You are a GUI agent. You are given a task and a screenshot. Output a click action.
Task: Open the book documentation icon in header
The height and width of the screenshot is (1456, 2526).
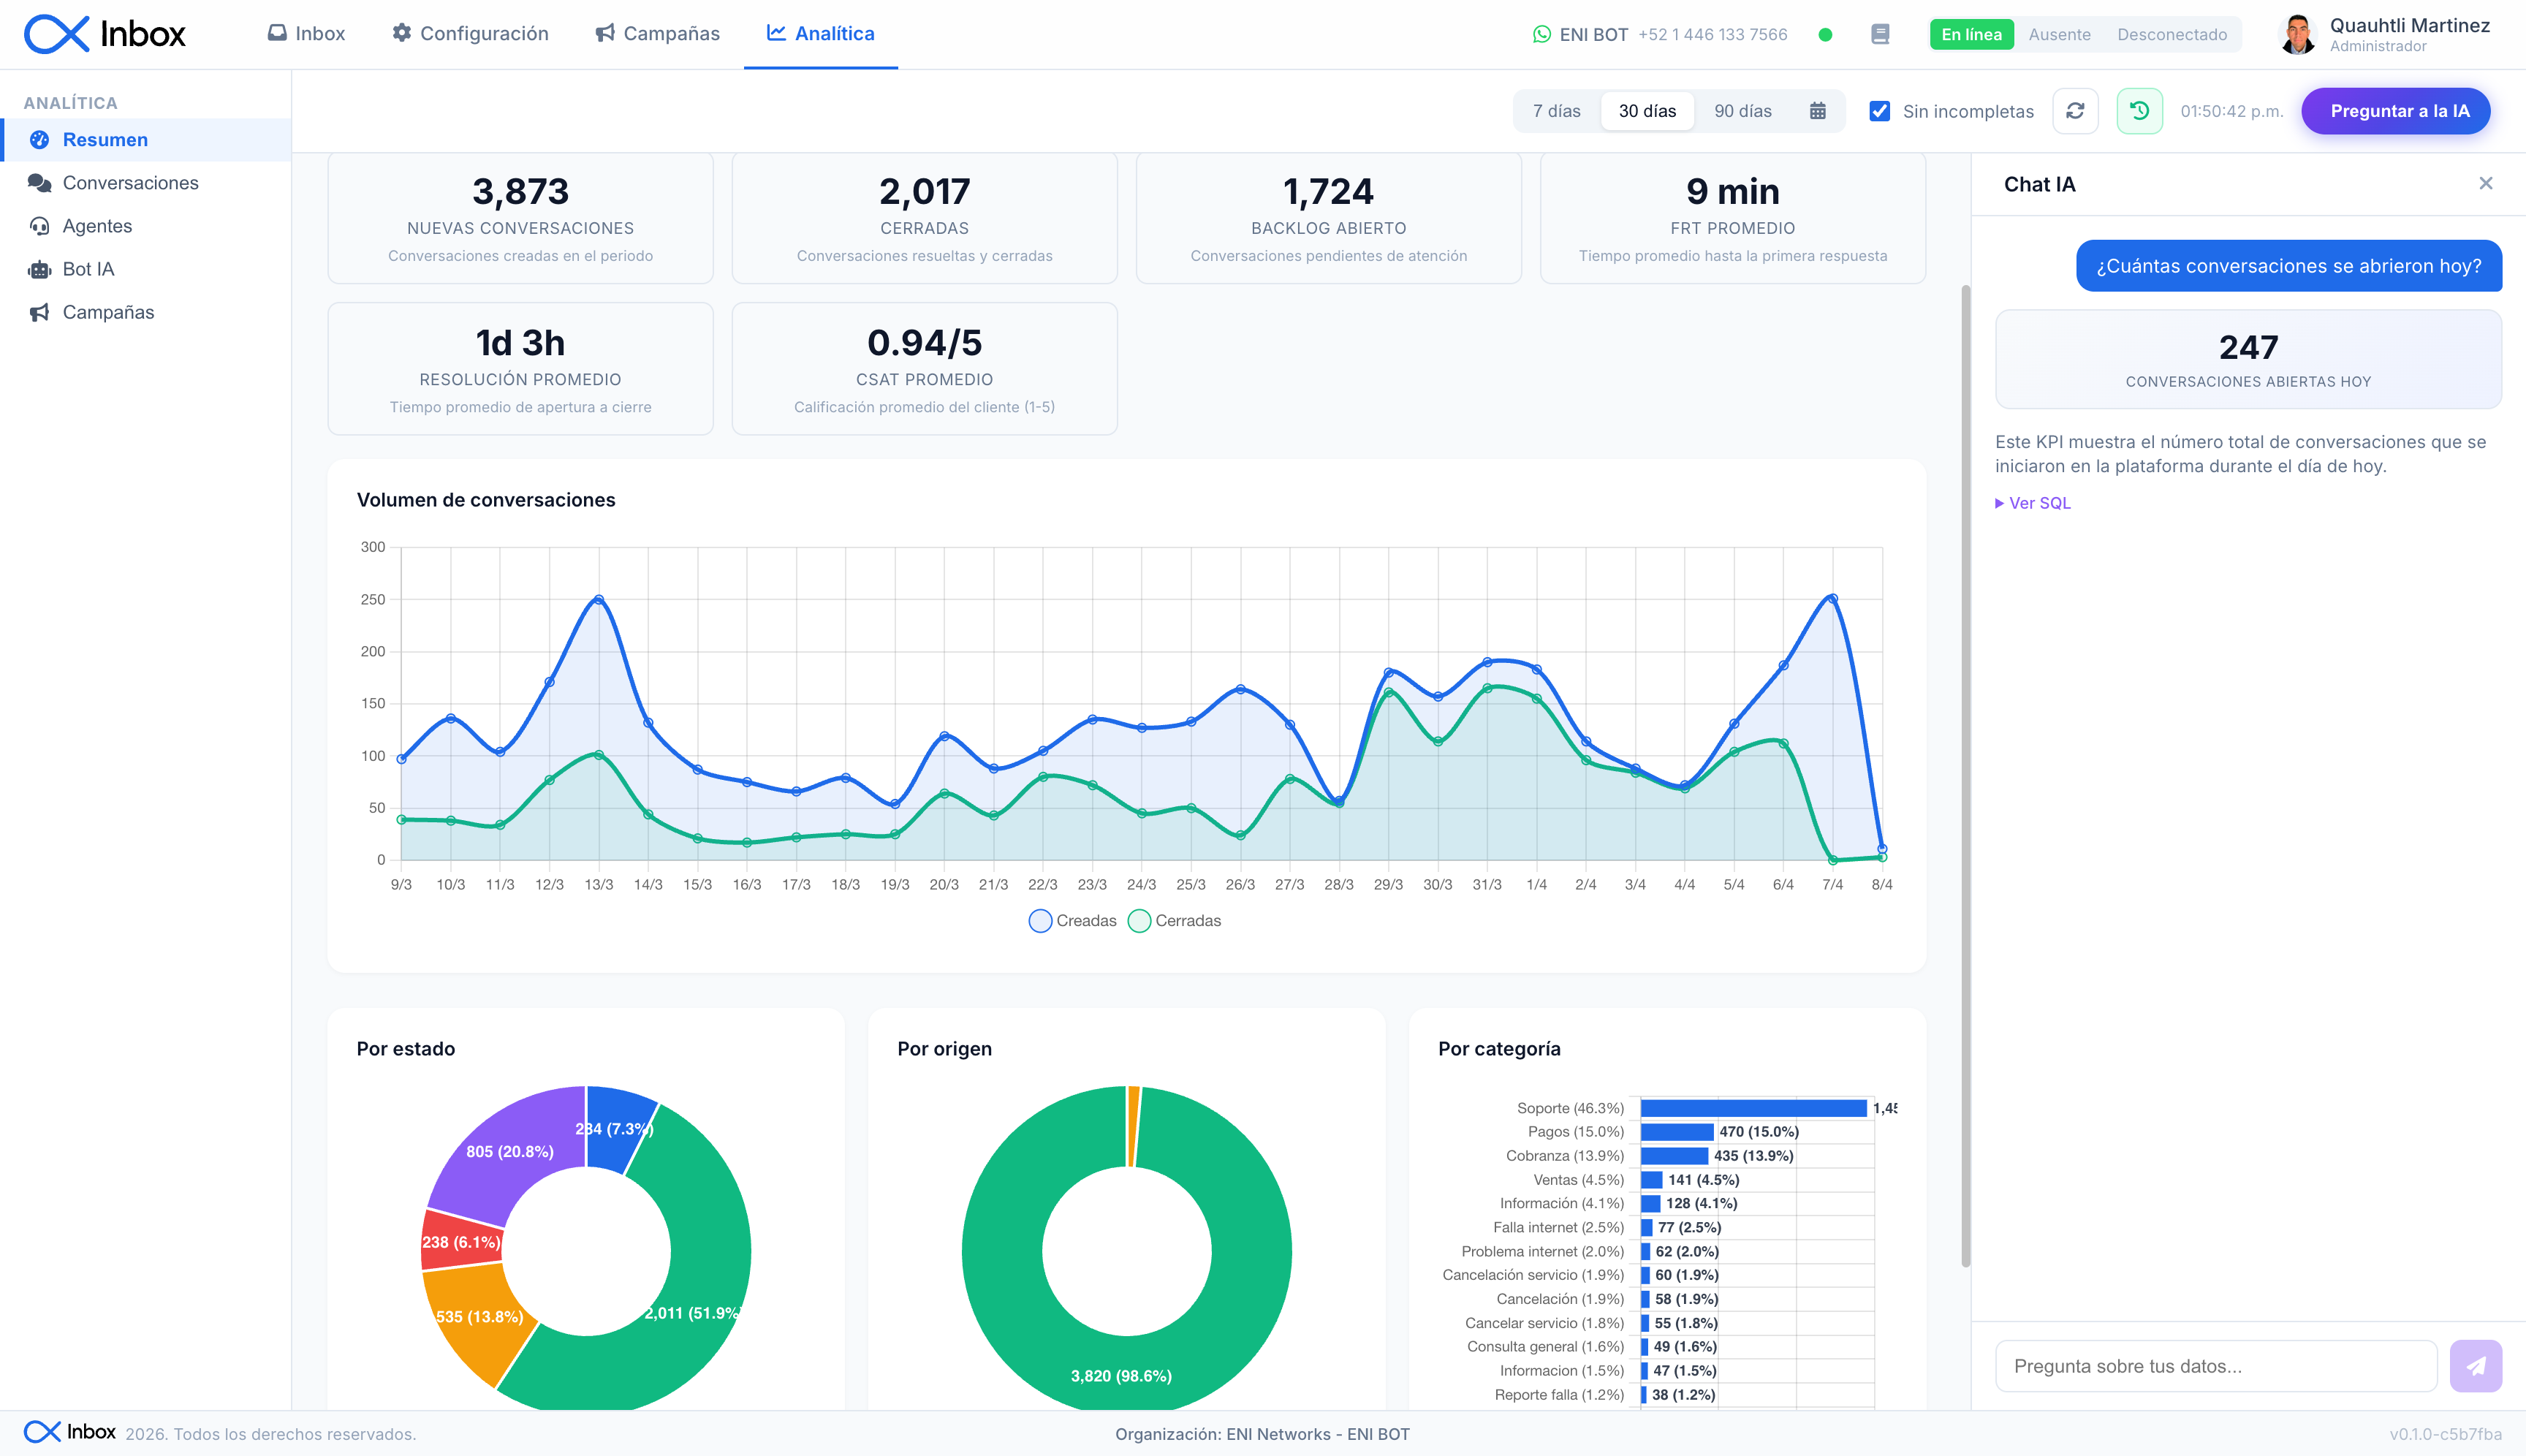coord(1880,34)
